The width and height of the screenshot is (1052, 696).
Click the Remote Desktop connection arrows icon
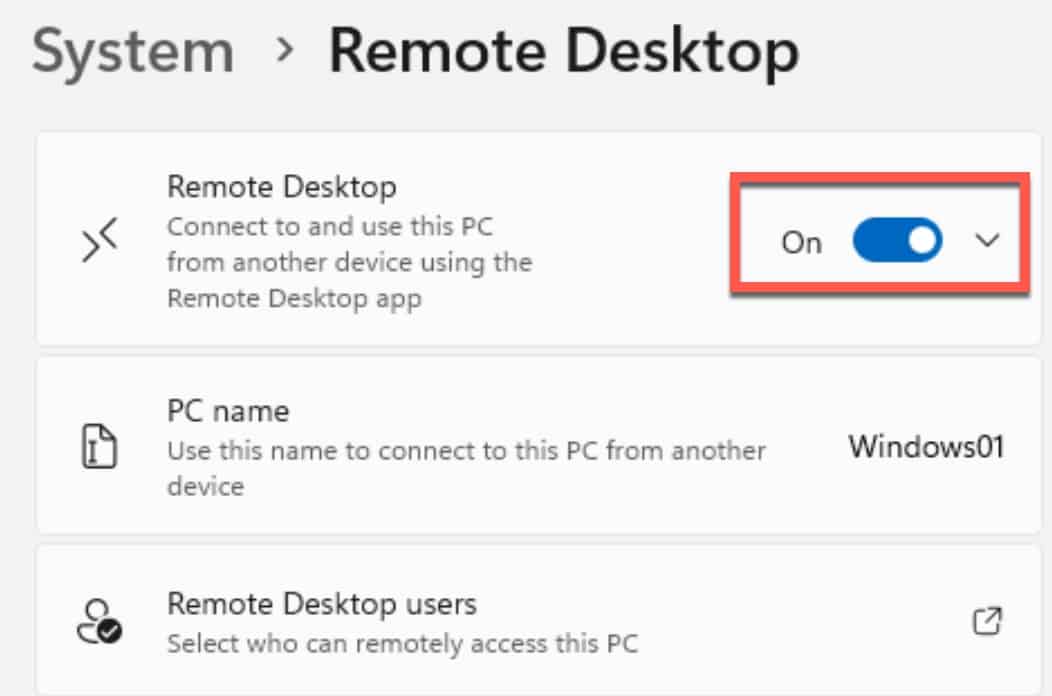pyautogui.click(x=99, y=240)
